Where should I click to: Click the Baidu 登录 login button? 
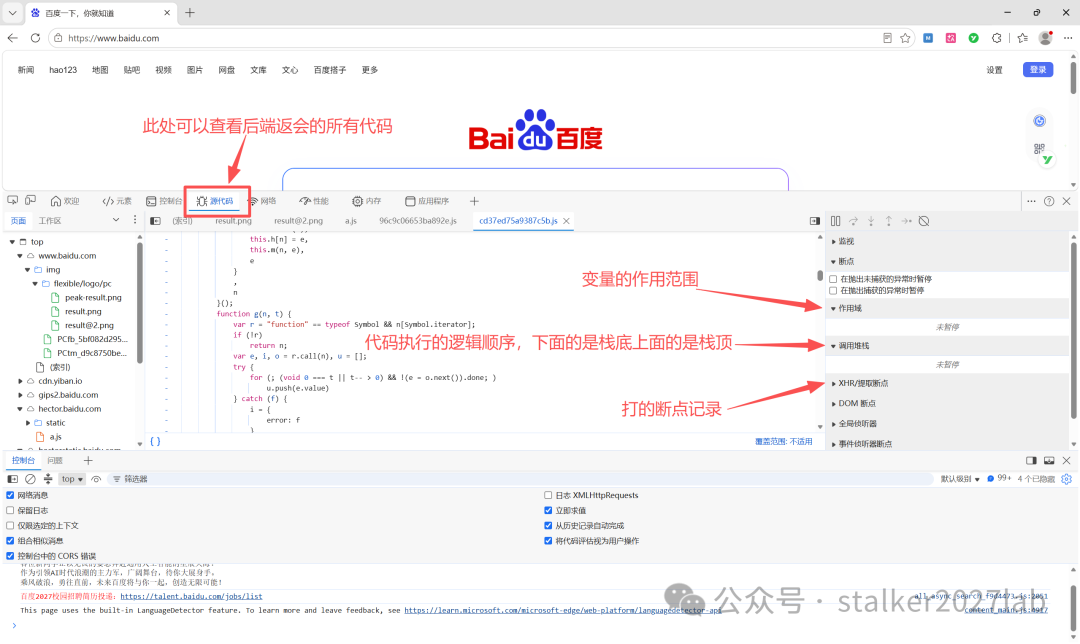click(x=1038, y=70)
